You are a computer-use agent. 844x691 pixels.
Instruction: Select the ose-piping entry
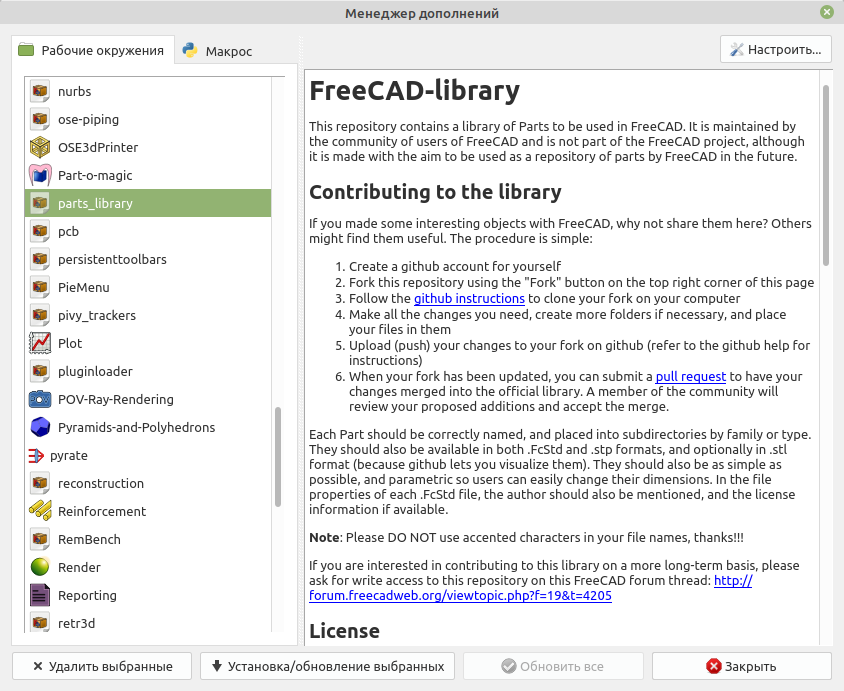click(148, 119)
